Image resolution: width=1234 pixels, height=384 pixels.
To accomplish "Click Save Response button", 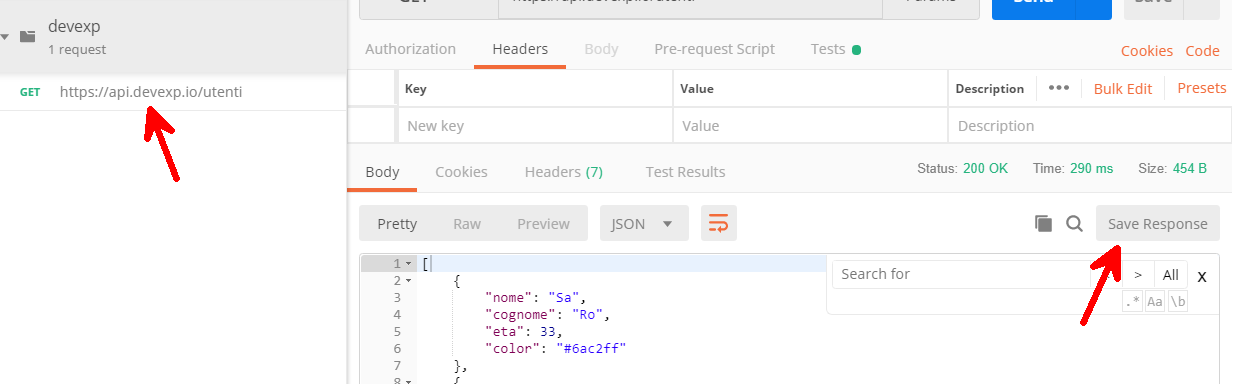I will pyautogui.click(x=1157, y=224).
